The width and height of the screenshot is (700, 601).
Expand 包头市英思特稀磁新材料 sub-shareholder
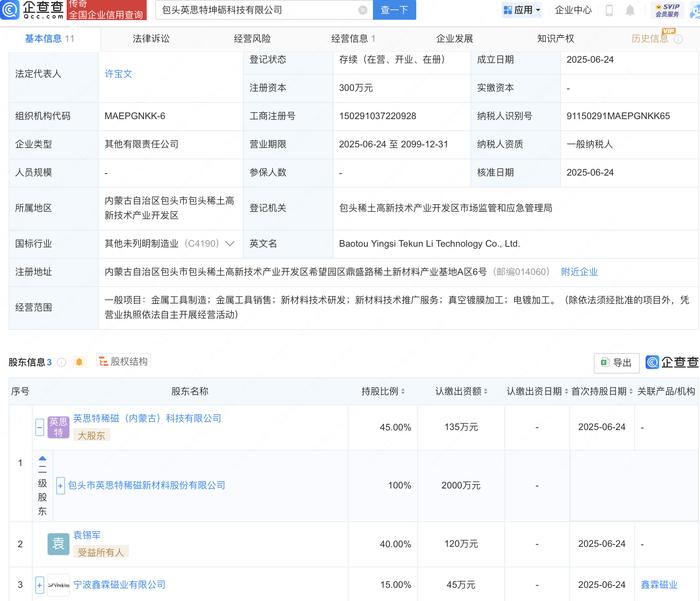click(60, 485)
